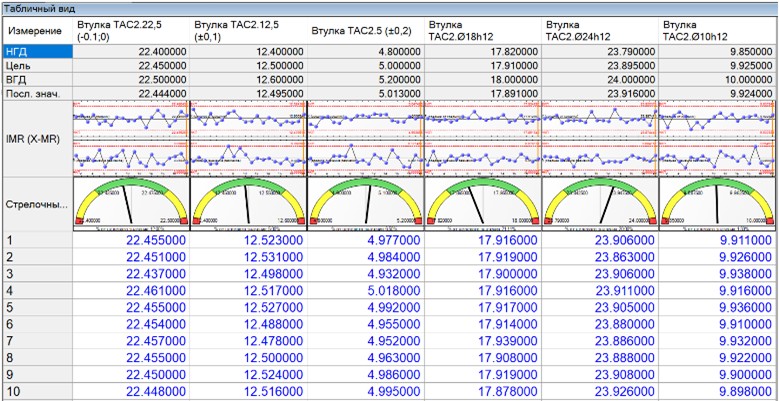Click row number 4 header

tap(37, 291)
